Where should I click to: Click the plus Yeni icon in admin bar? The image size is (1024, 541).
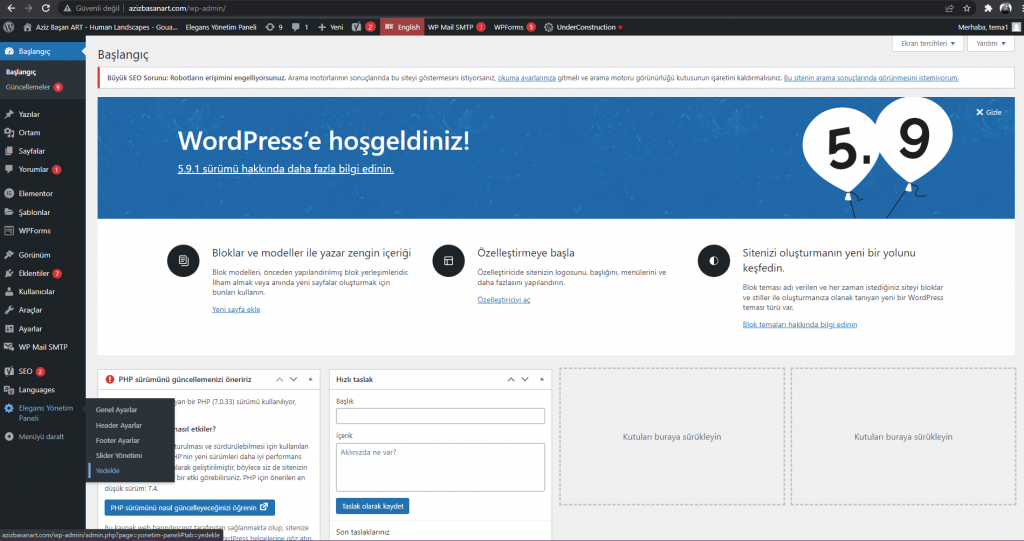pyautogui.click(x=321, y=27)
